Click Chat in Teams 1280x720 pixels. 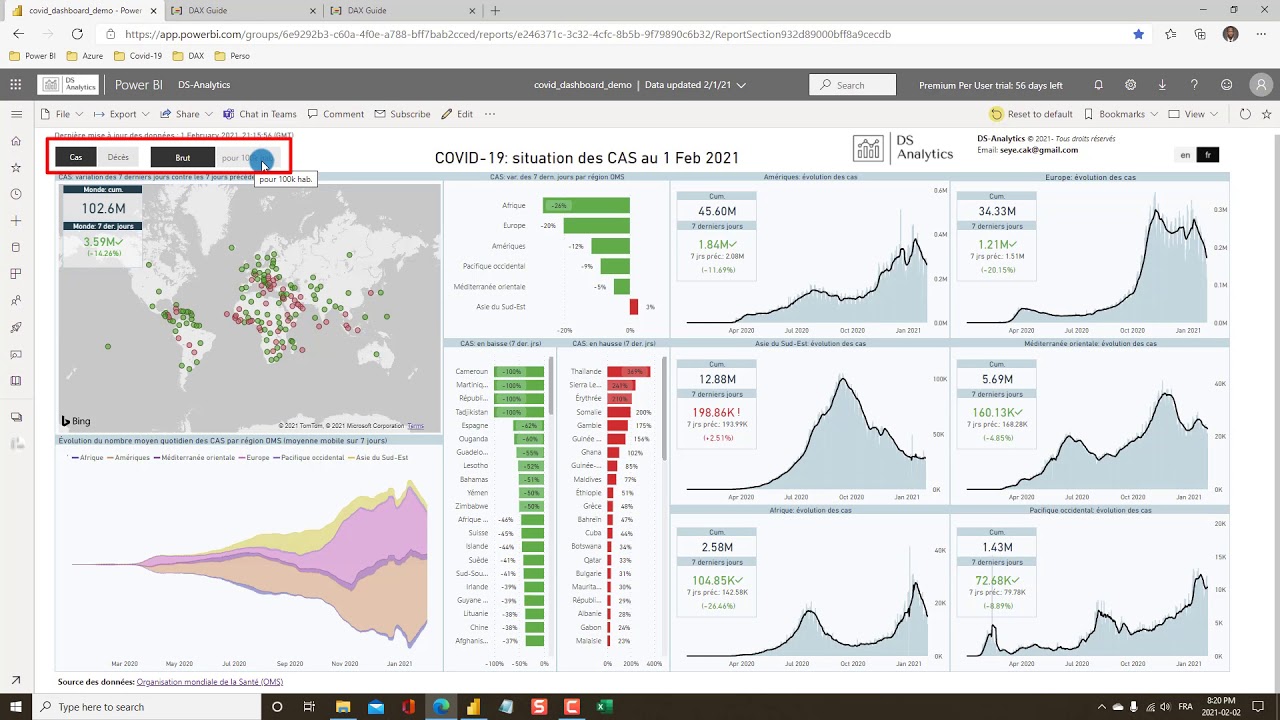coord(259,114)
